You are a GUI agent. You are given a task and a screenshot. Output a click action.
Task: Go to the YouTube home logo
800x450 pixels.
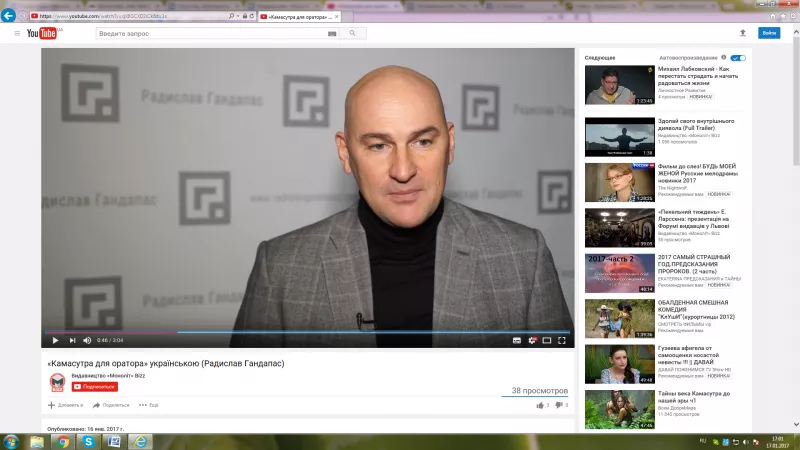click(41, 33)
